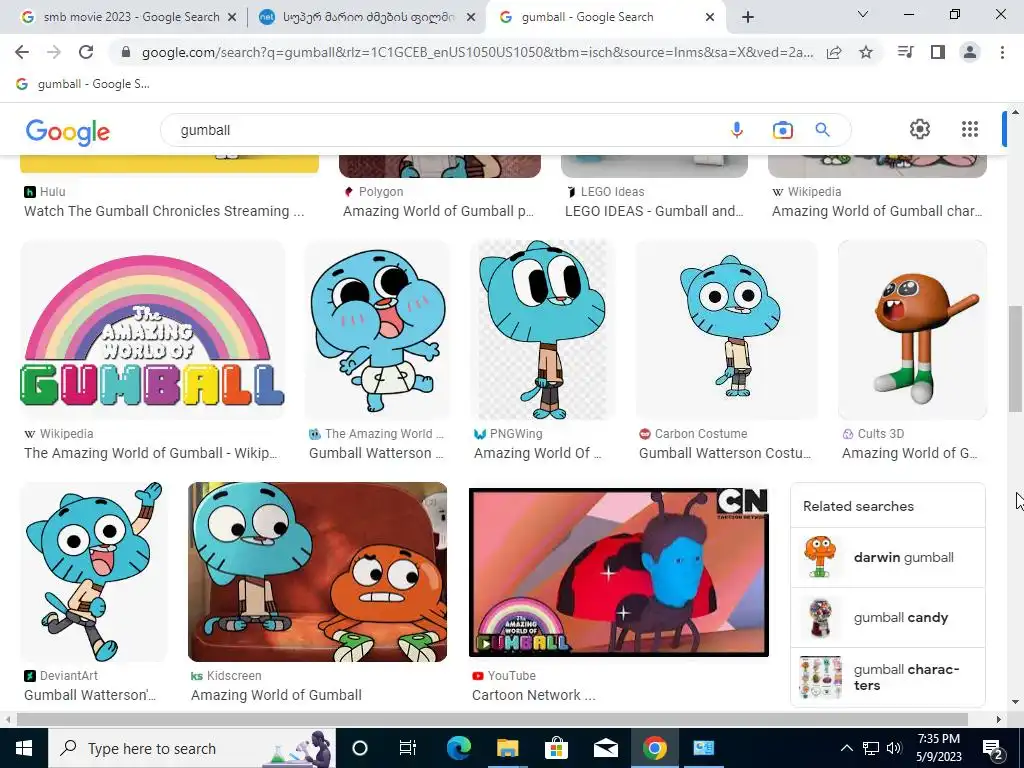Open Task View in the taskbar
Image resolution: width=1024 pixels, height=768 pixels.
pos(408,748)
